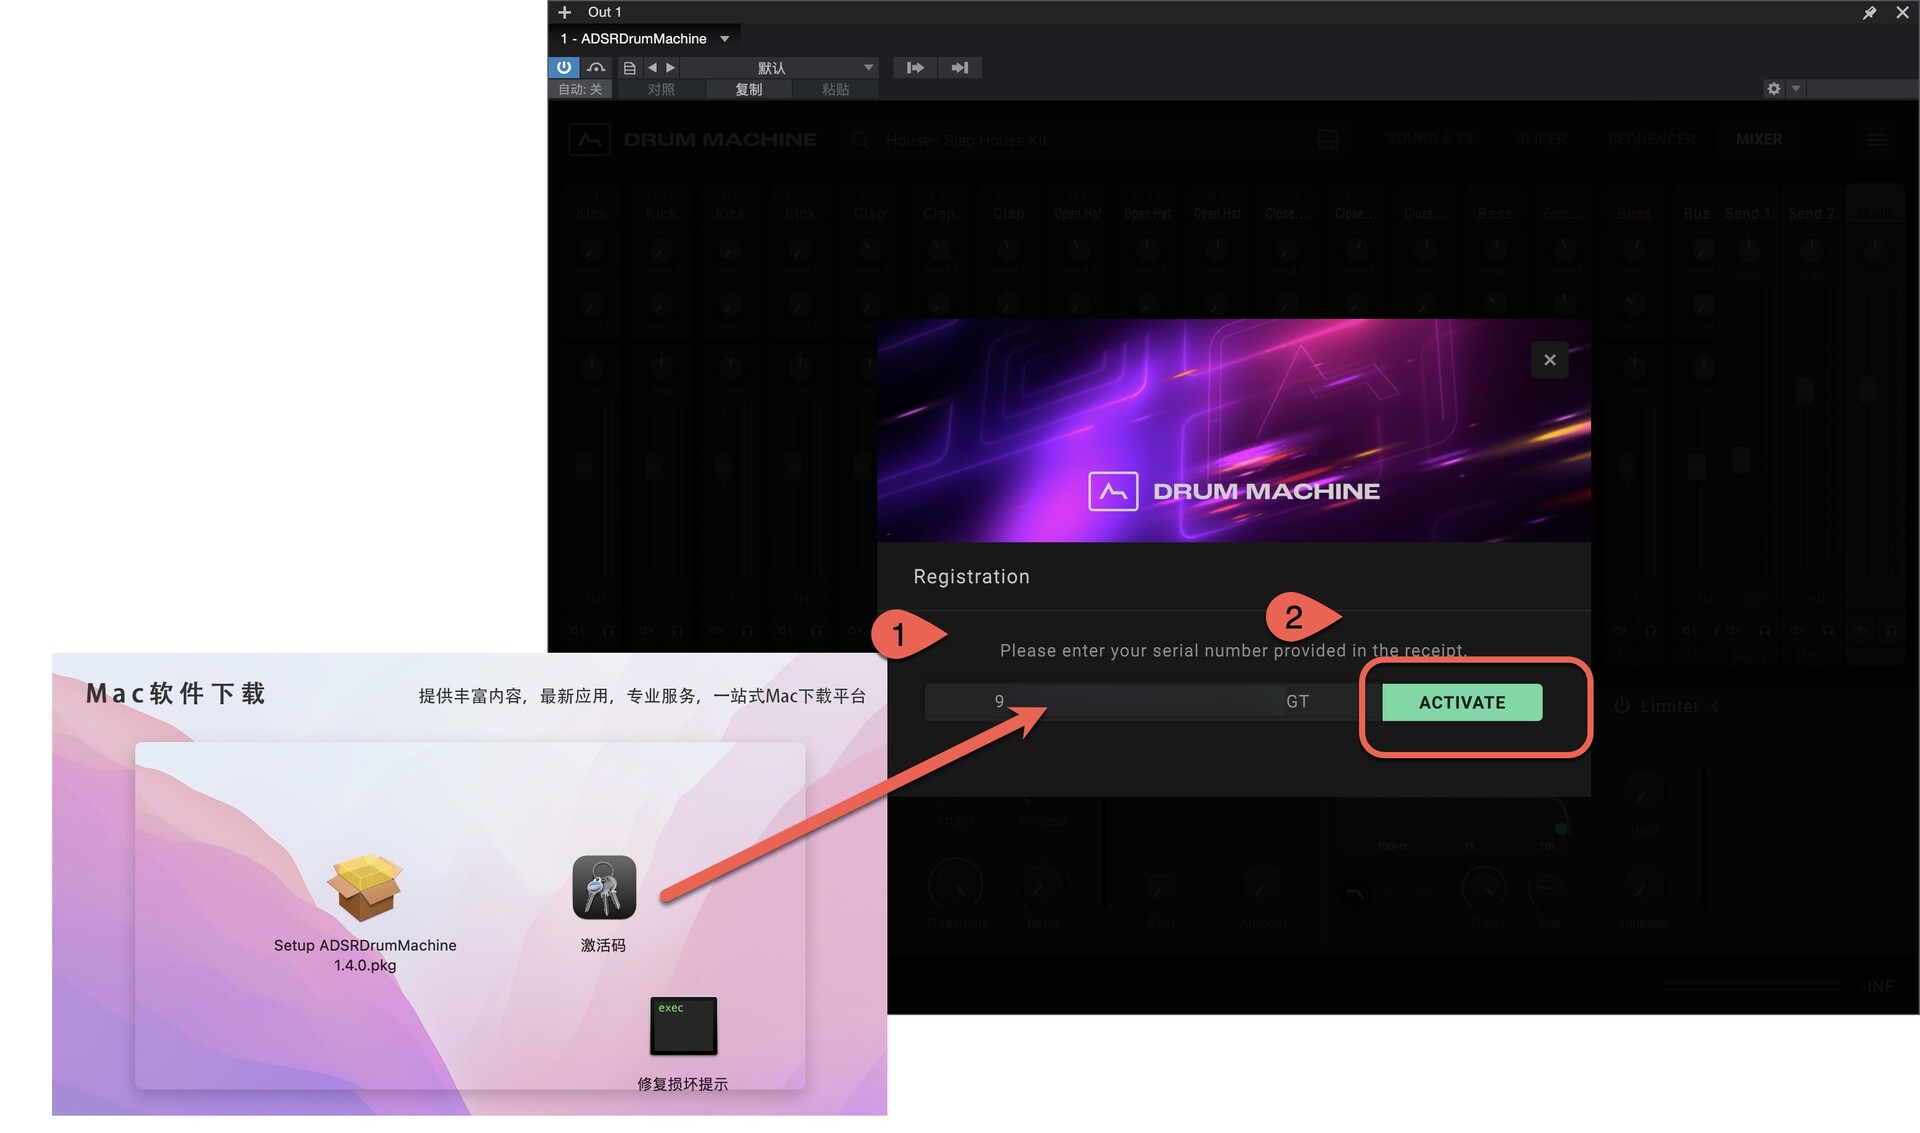Open the preset file page icon
The height and width of the screenshot is (1133, 1920).
[x=629, y=68]
